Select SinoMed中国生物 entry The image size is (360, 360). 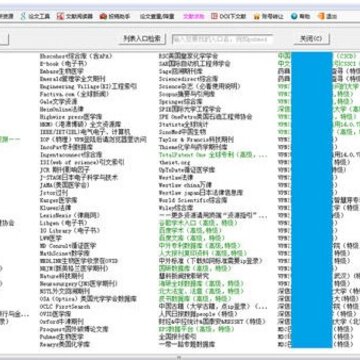182,132
